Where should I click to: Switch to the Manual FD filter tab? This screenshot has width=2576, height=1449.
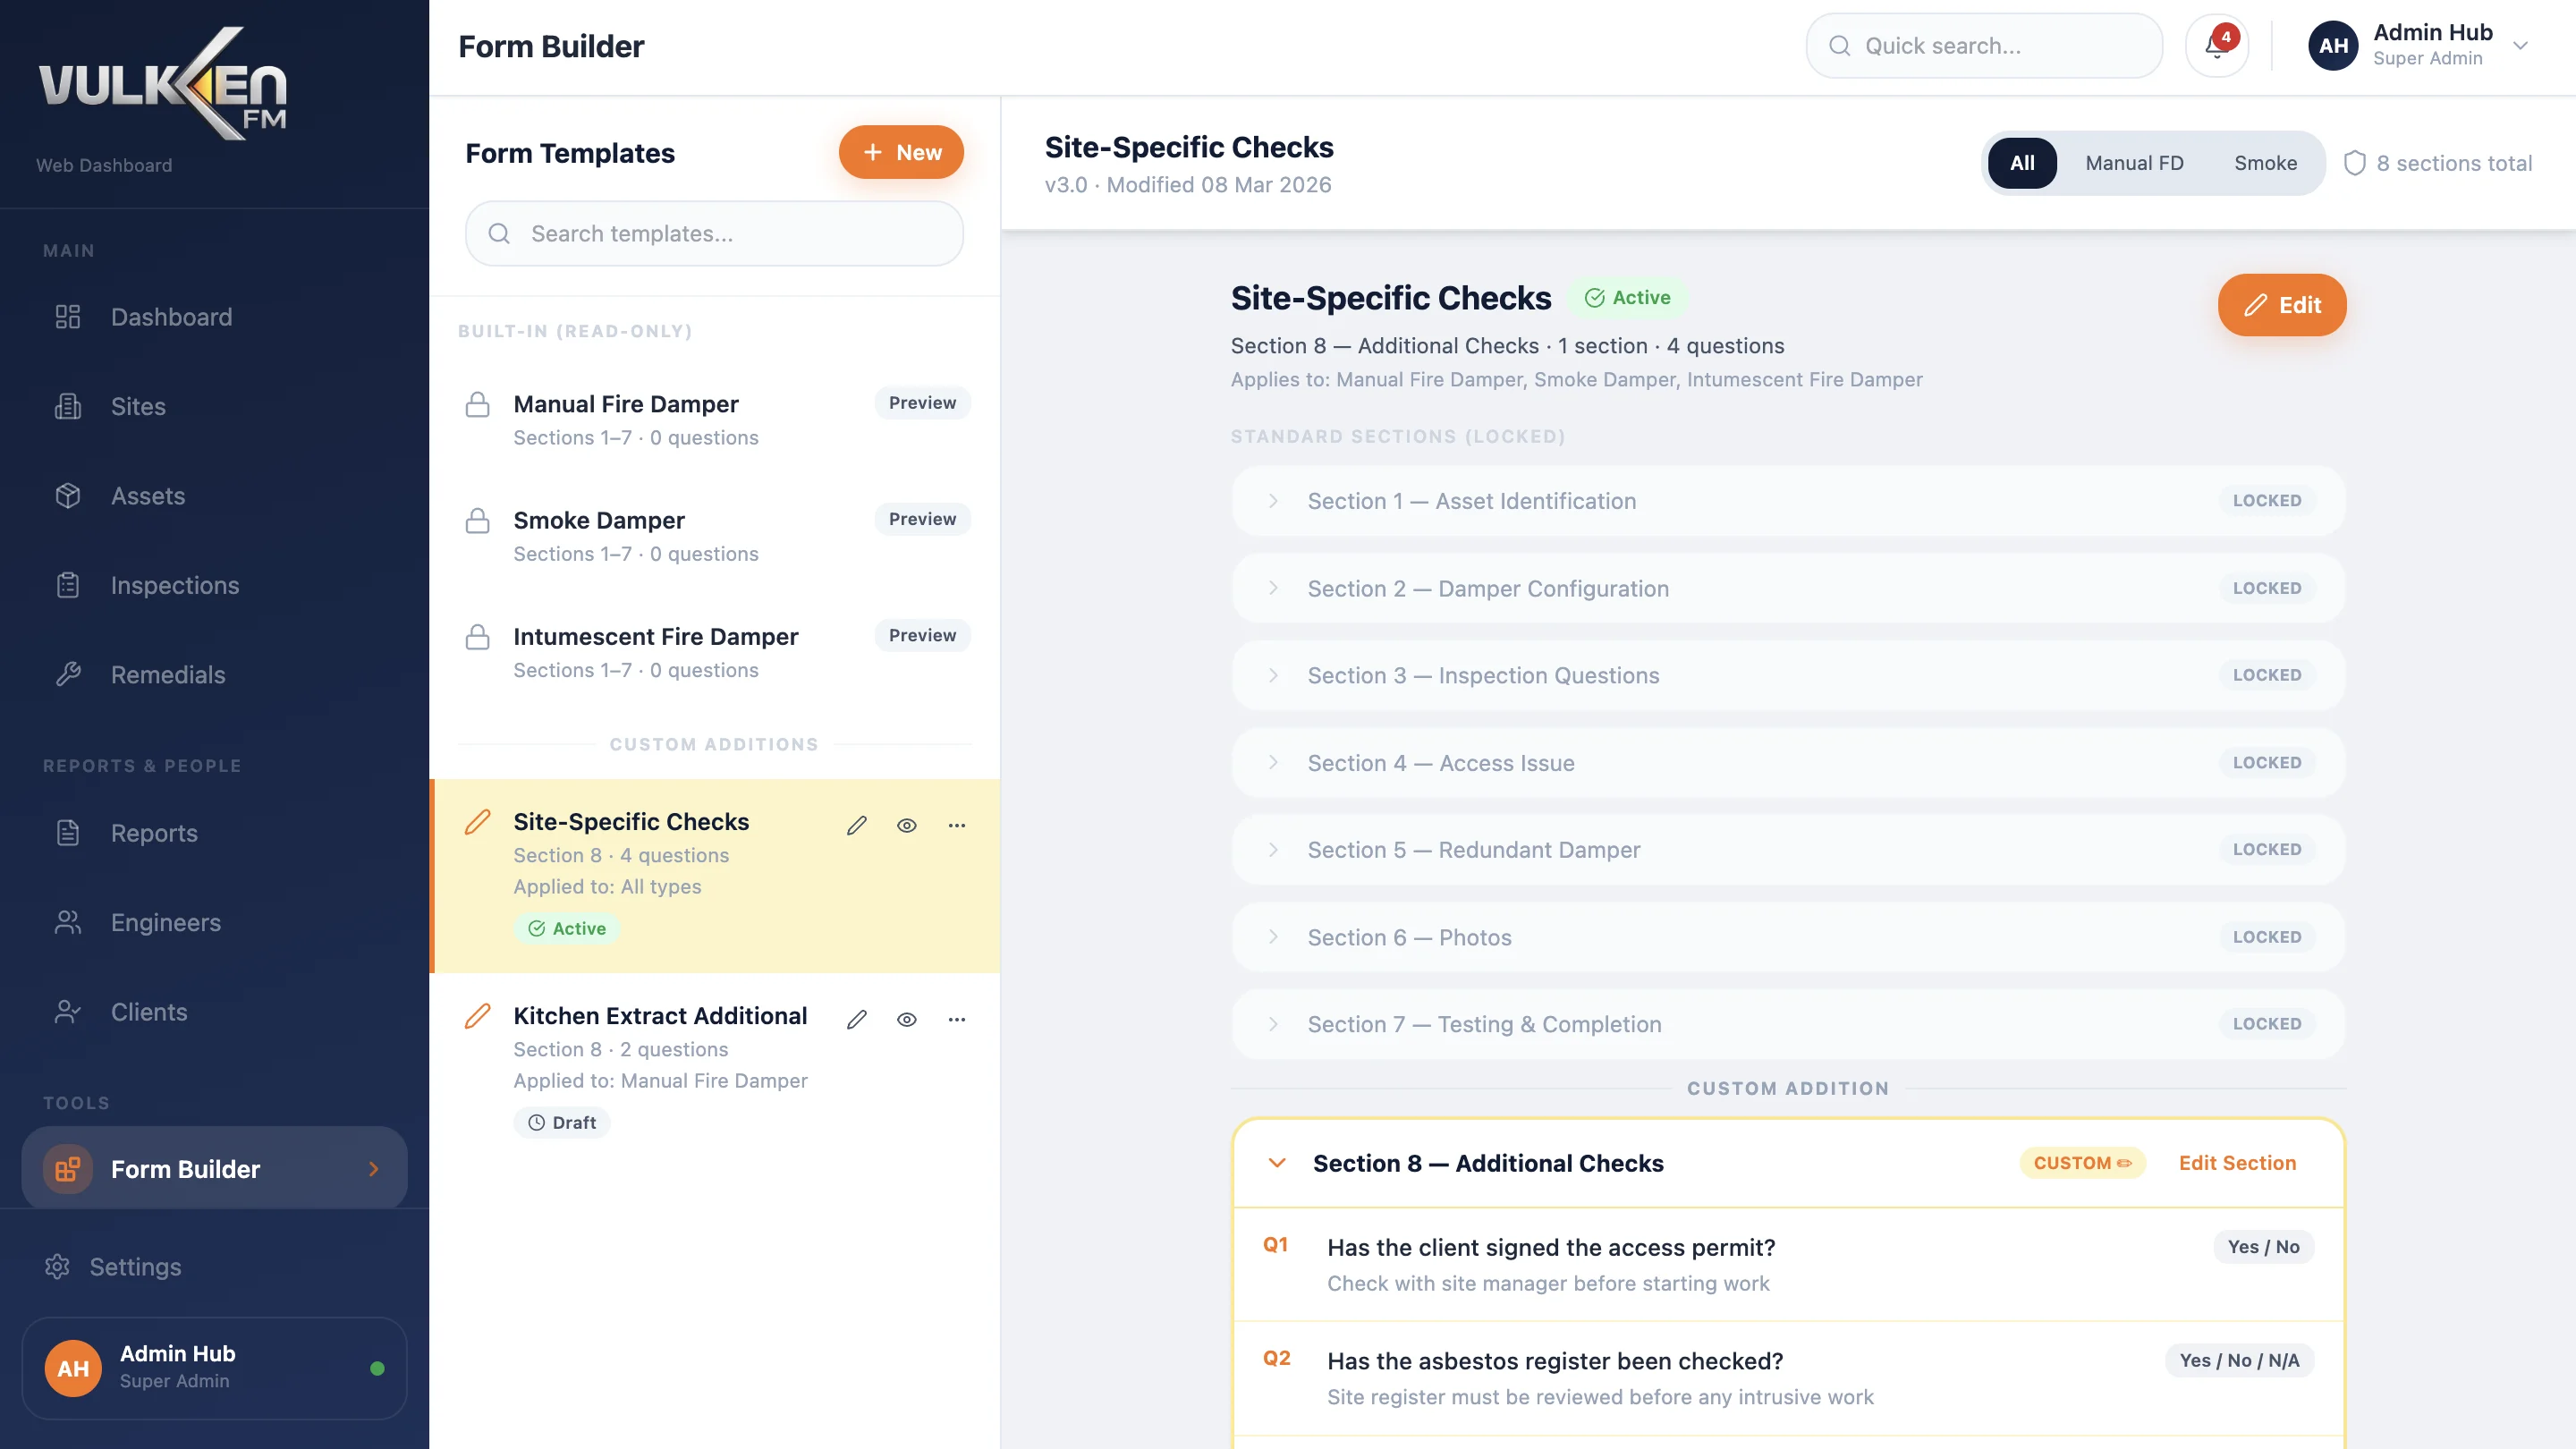pyautogui.click(x=2133, y=162)
